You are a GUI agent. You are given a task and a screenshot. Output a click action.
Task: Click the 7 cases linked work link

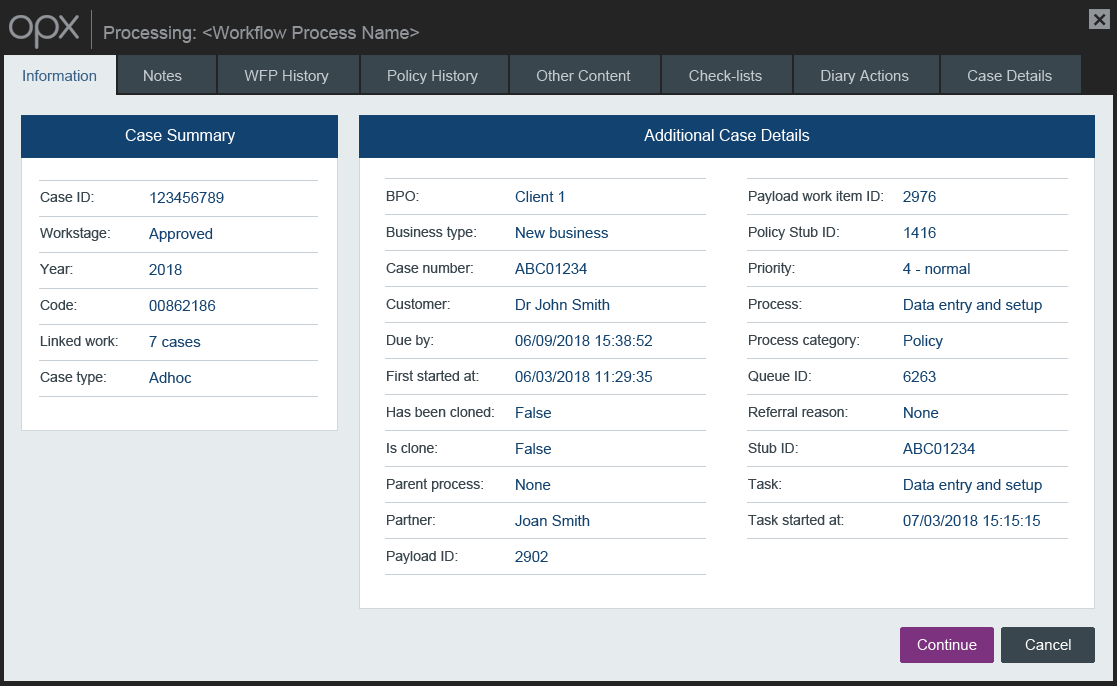coord(175,341)
